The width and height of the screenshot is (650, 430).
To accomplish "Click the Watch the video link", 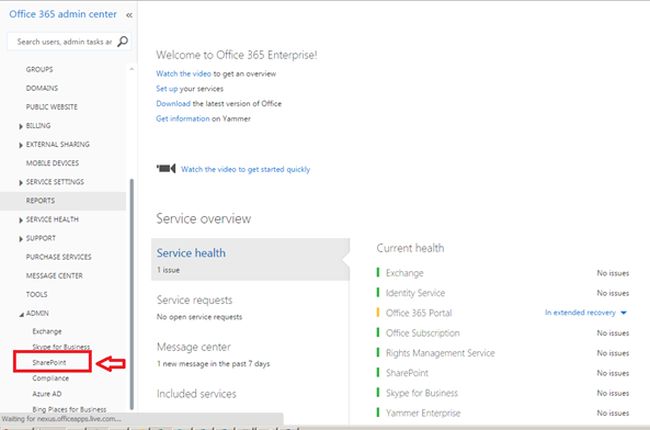I will click(x=183, y=73).
